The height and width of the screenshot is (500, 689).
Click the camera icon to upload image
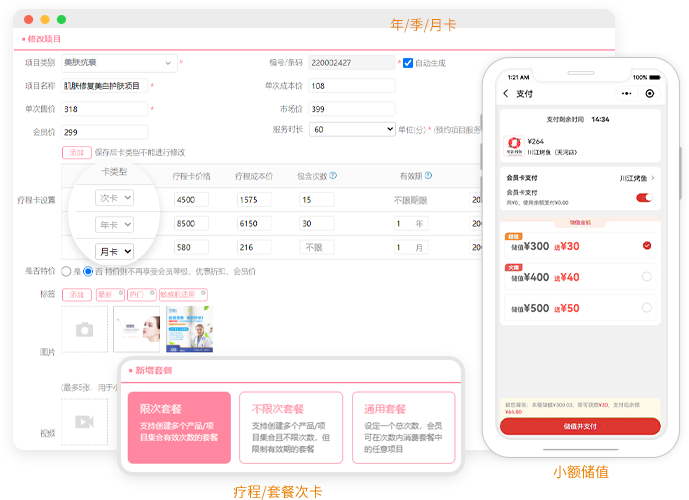pyautogui.click(x=84, y=329)
